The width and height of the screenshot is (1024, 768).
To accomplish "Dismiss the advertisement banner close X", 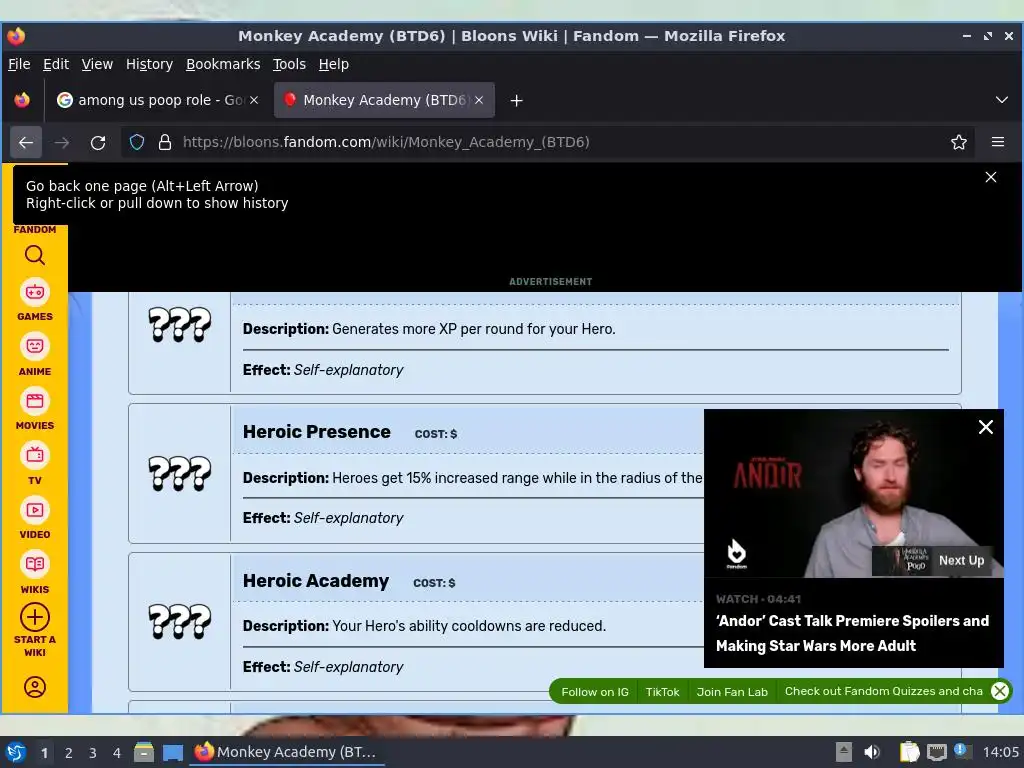I will 990,177.
